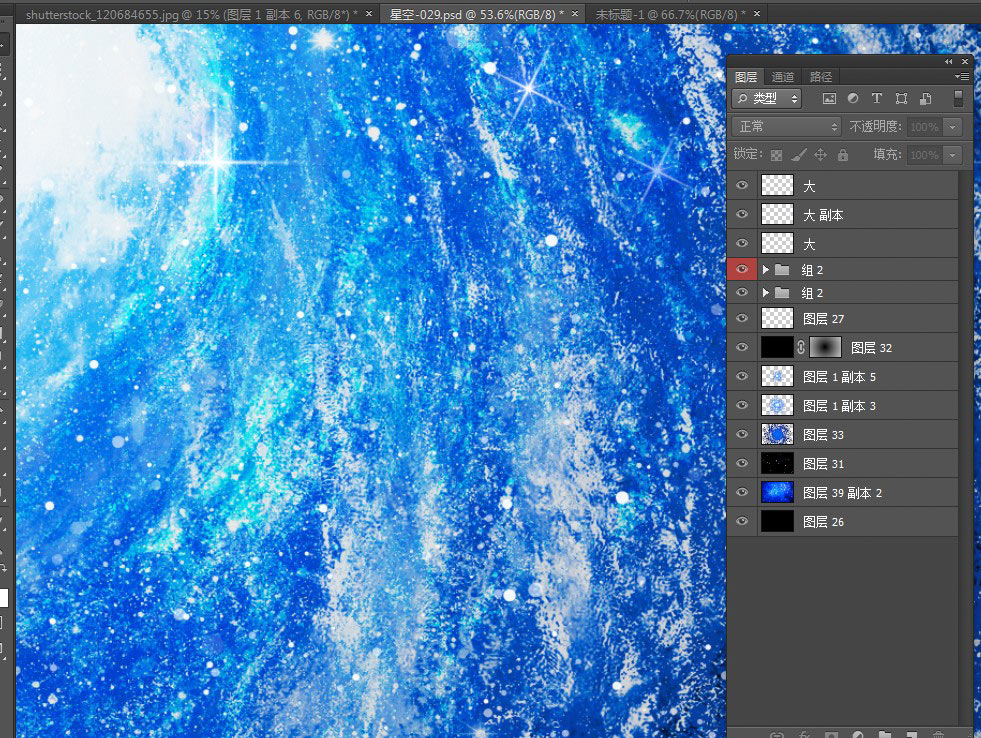Lock layer position move icon
Viewport: 981px width, 738px height.
(820, 154)
